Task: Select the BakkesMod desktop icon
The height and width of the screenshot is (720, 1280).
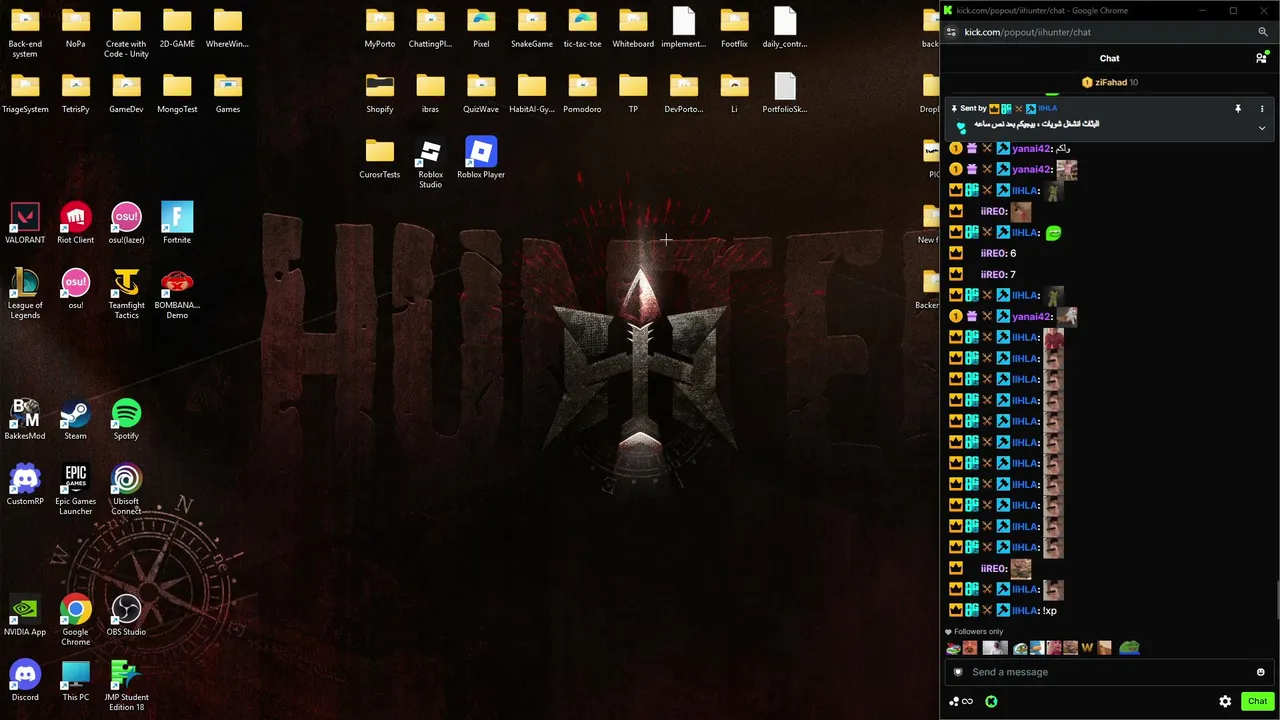Action: point(25,420)
